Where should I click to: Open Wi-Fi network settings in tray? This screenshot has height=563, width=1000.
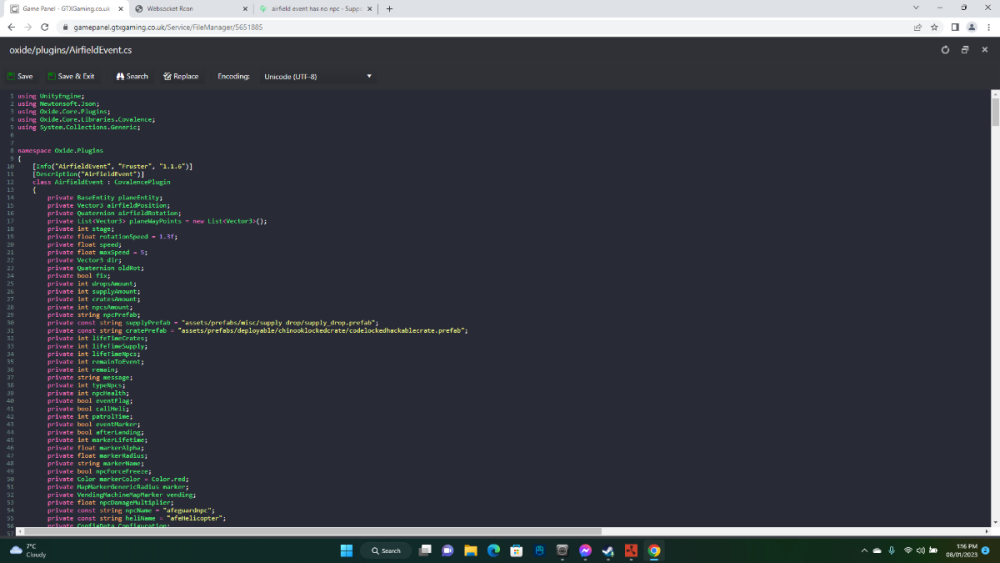point(908,550)
